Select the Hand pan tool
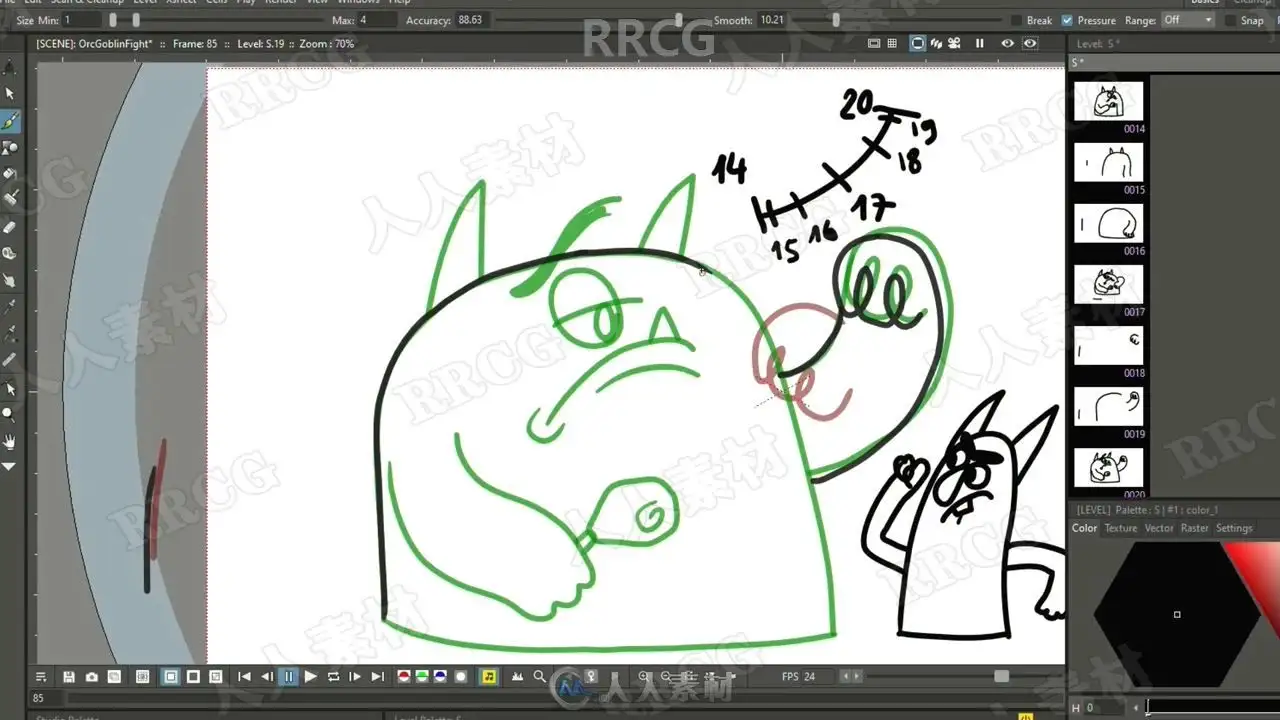The height and width of the screenshot is (720, 1280). [10, 440]
